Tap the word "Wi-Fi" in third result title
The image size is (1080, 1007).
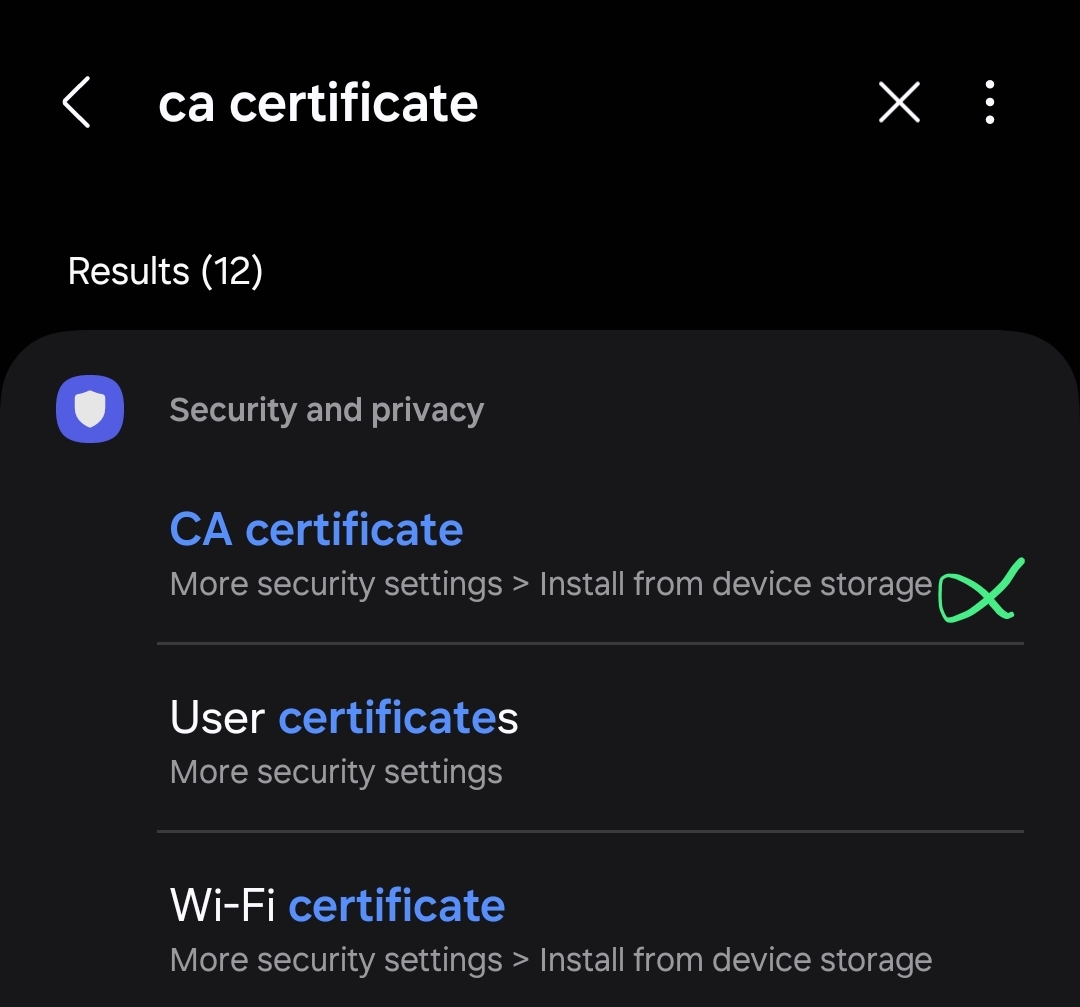(222, 905)
